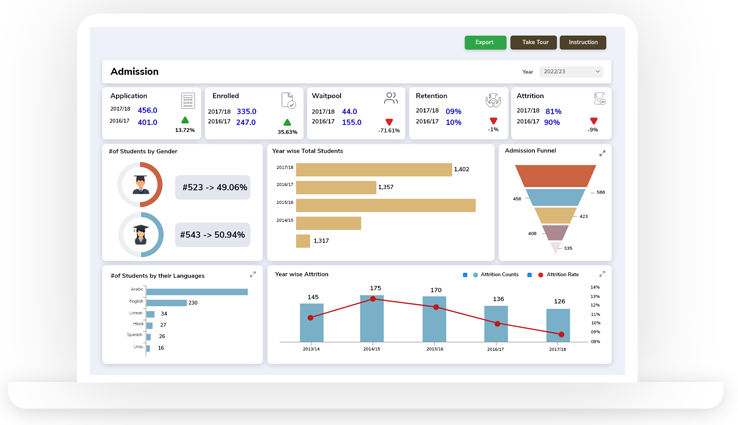Click the #543 -> 50.94% label
The width and height of the screenshot is (738, 425).
(x=213, y=235)
